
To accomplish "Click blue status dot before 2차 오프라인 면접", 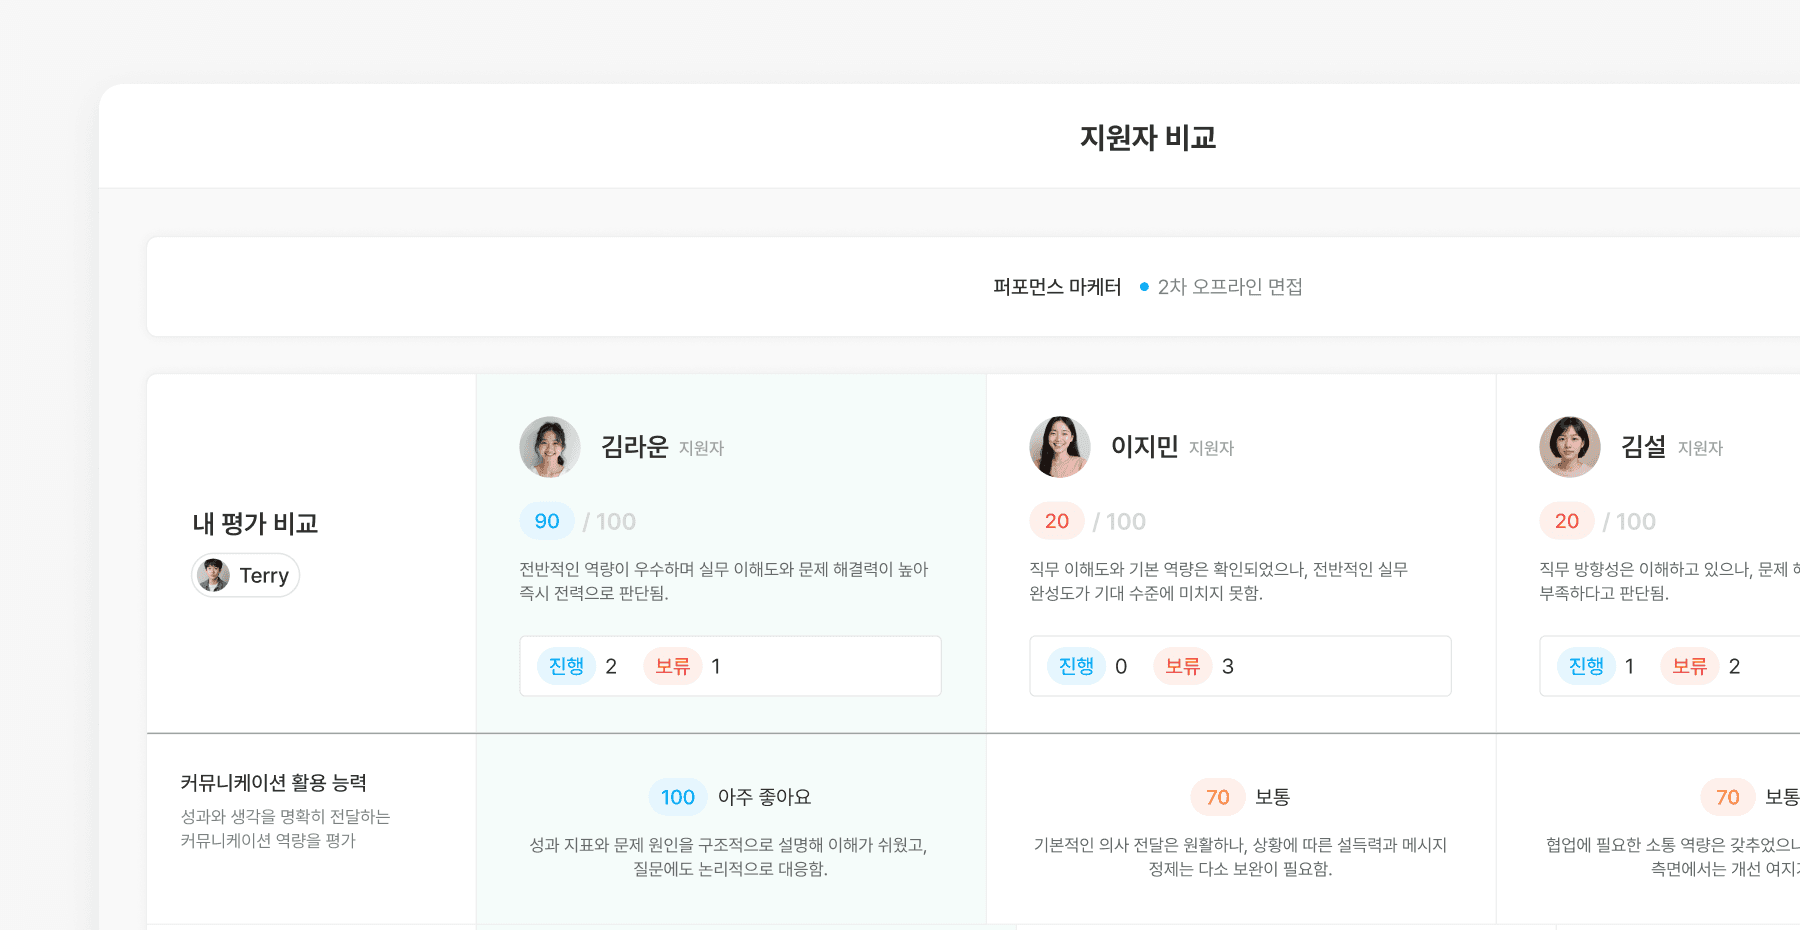I will click(x=1144, y=287).
